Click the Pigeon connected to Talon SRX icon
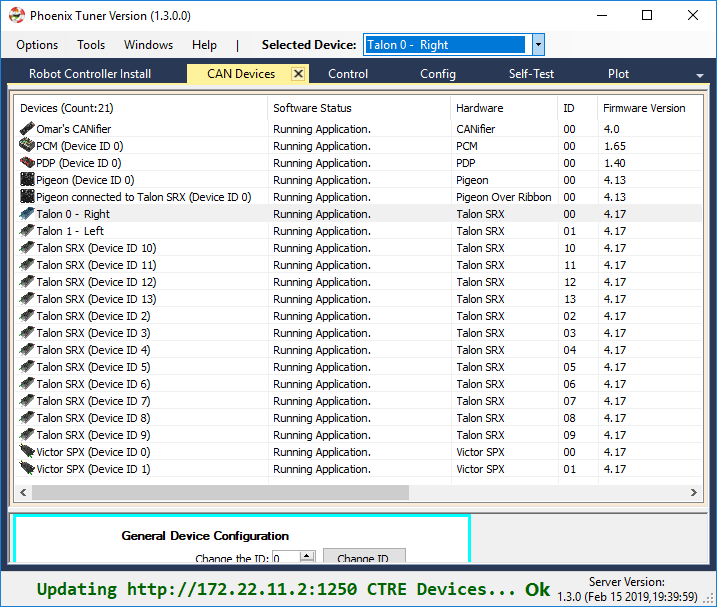This screenshot has height=607, width=717. pyautogui.click(x=27, y=196)
